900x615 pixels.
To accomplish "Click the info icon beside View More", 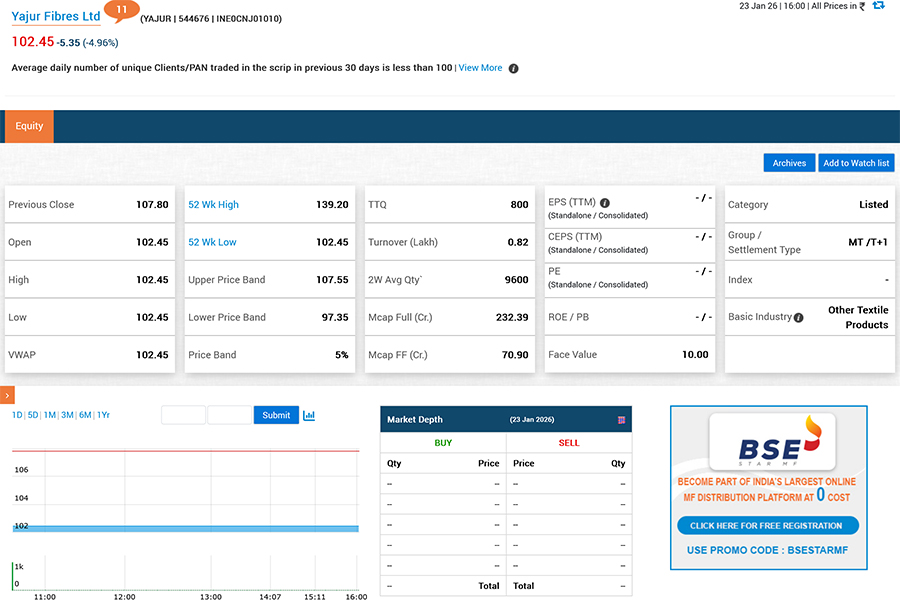I will click(513, 68).
